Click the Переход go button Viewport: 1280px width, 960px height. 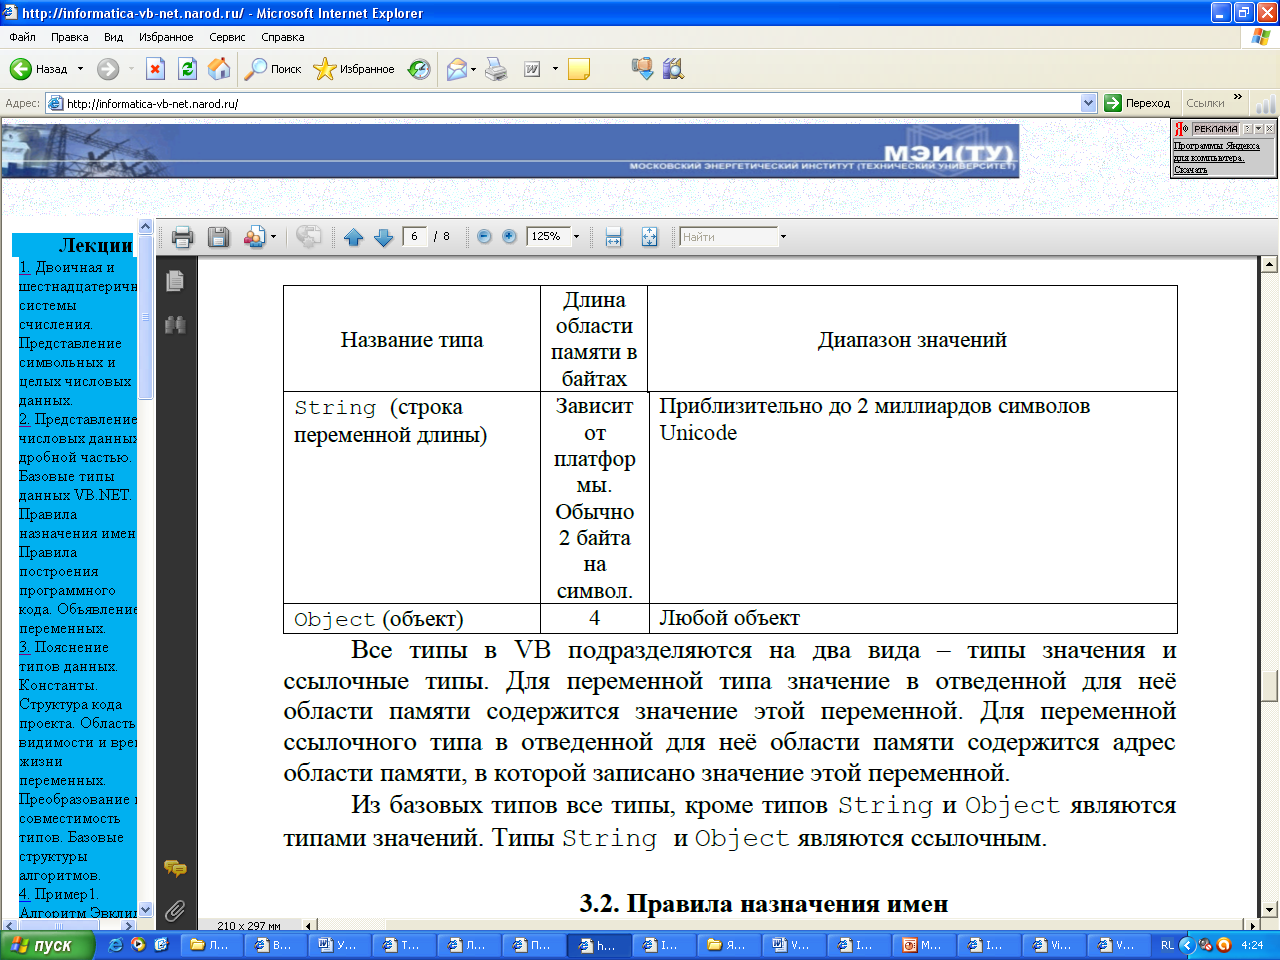pyautogui.click(x=1137, y=103)
